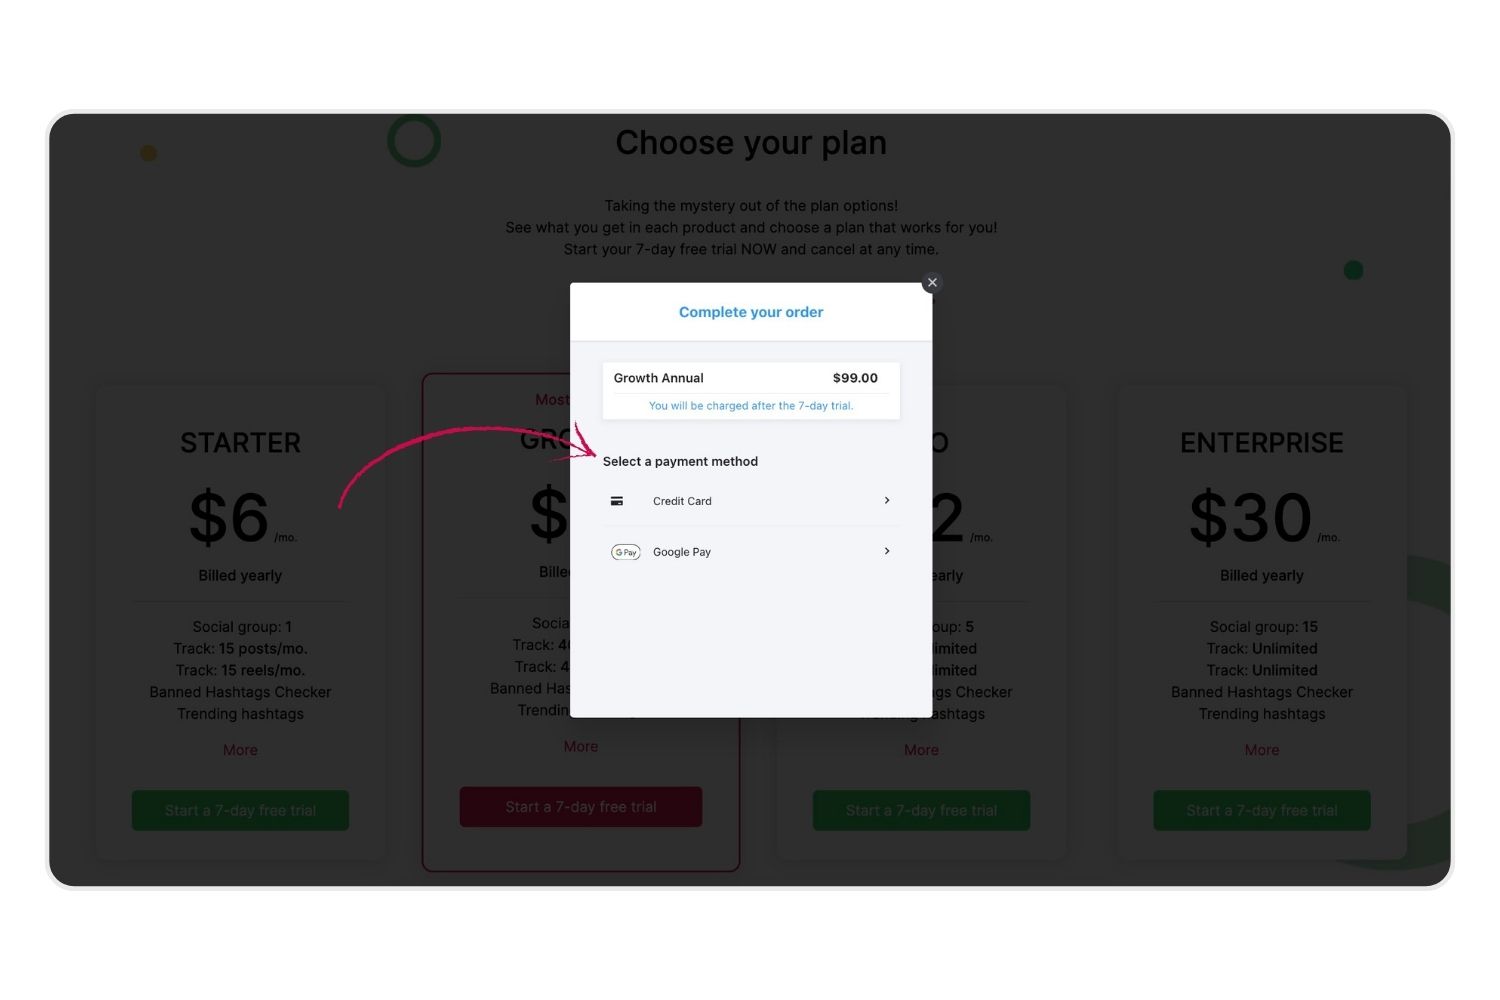
Task: Close the Complete your order dialog
Action: point(932,283)
